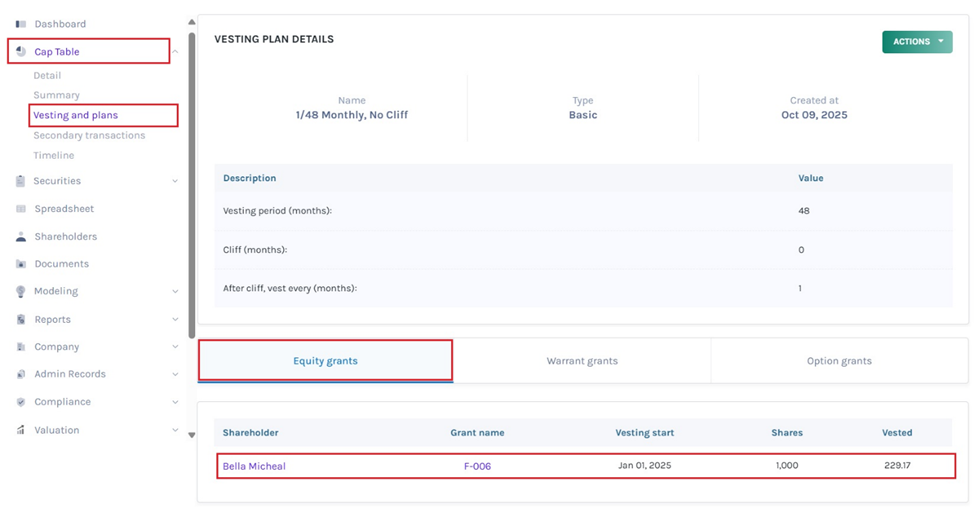The width and height of the screenshot is (974, 508).
Task: Collapse the Cap Table menu chevron
Action: pyautogui.click(x=175, y=52)
